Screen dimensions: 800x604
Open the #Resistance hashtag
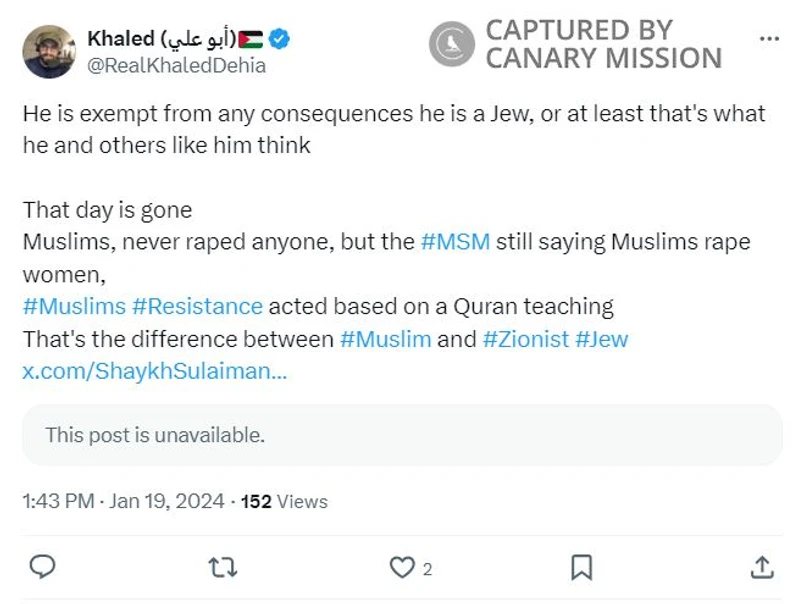coord(197,305)
